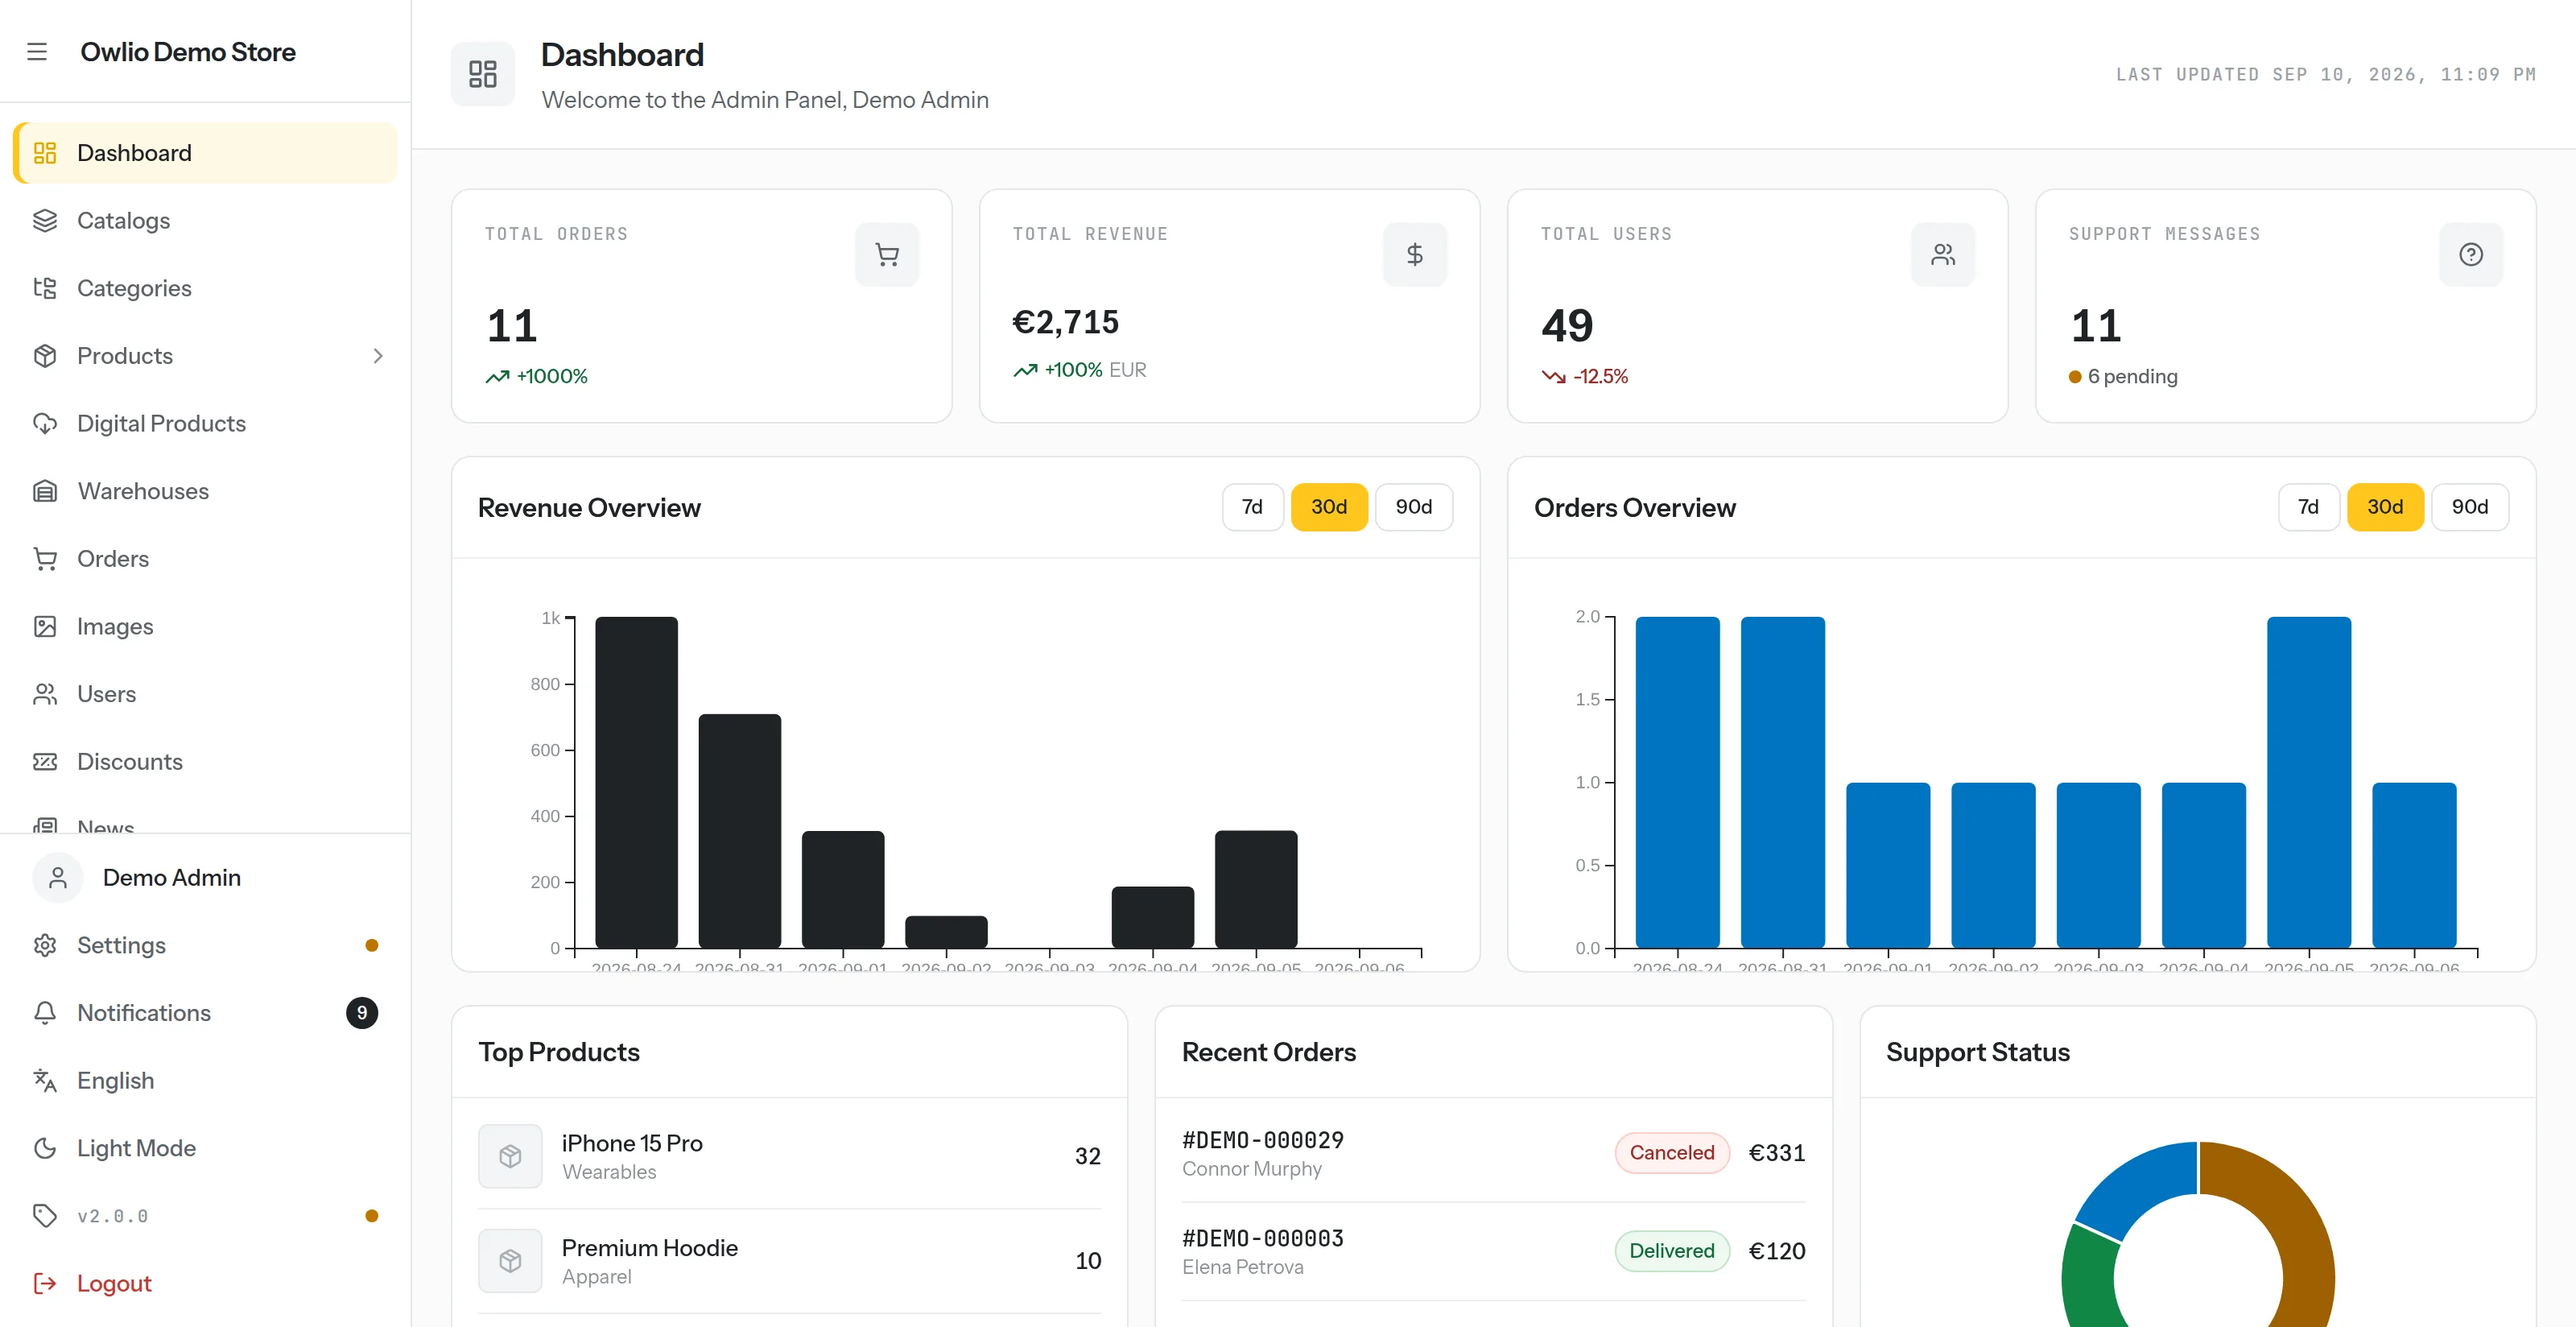Select 30d range in Revenue Overview

(x=1329, y=507)
